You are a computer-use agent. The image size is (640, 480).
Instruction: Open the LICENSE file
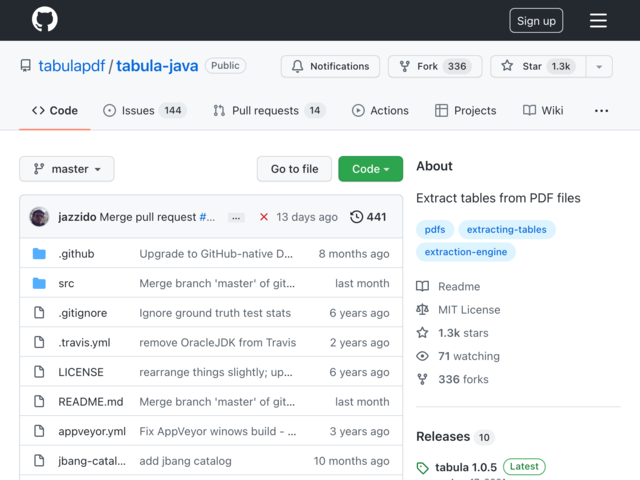tap(81, 372)
